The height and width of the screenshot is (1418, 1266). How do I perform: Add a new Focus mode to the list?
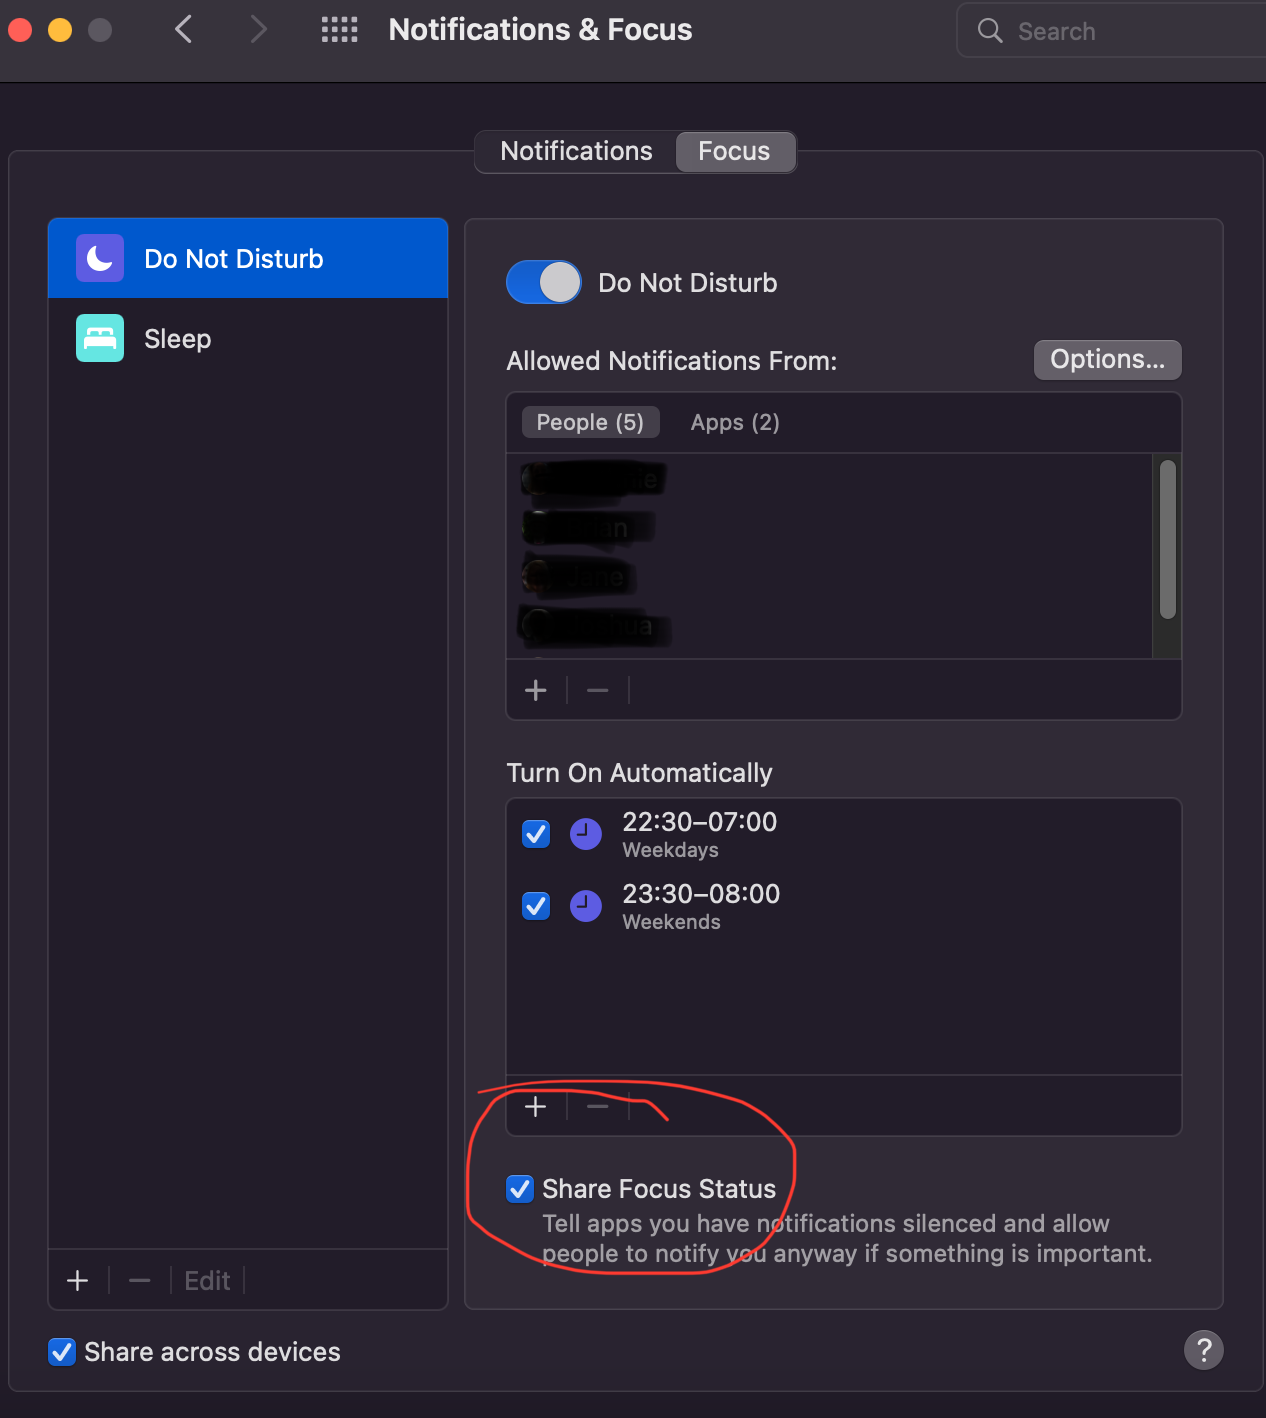78,1281
